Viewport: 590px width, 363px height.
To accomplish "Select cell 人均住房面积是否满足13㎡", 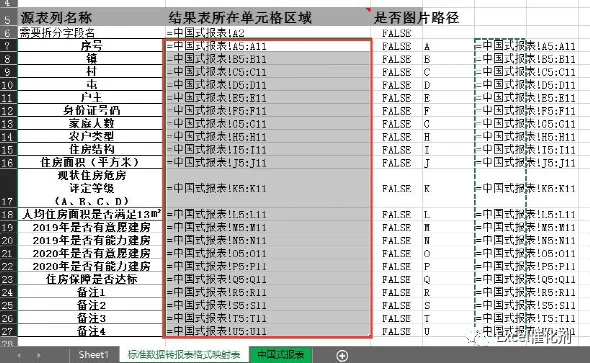I will (x=90, y=214).
